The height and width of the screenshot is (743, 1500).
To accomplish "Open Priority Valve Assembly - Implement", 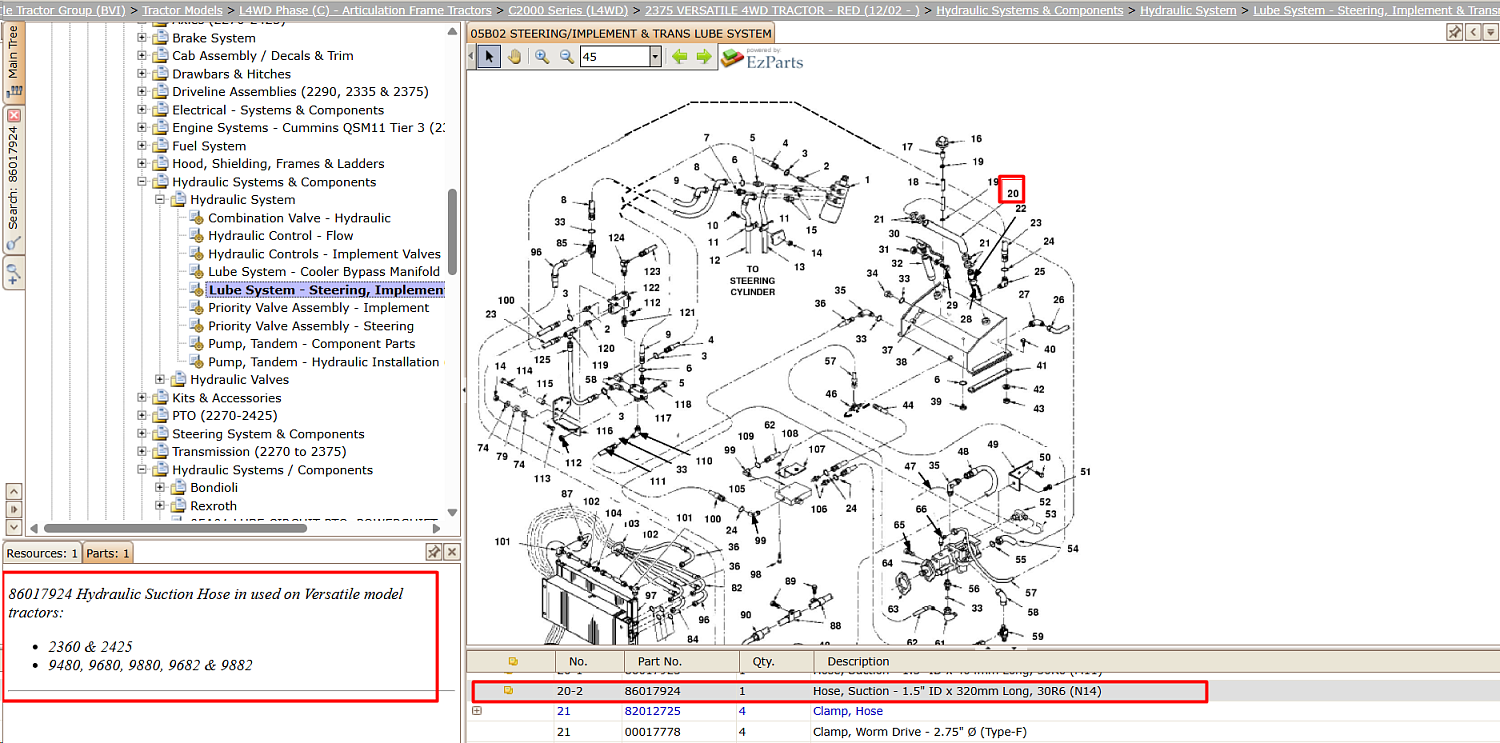I will pos(318,308).
